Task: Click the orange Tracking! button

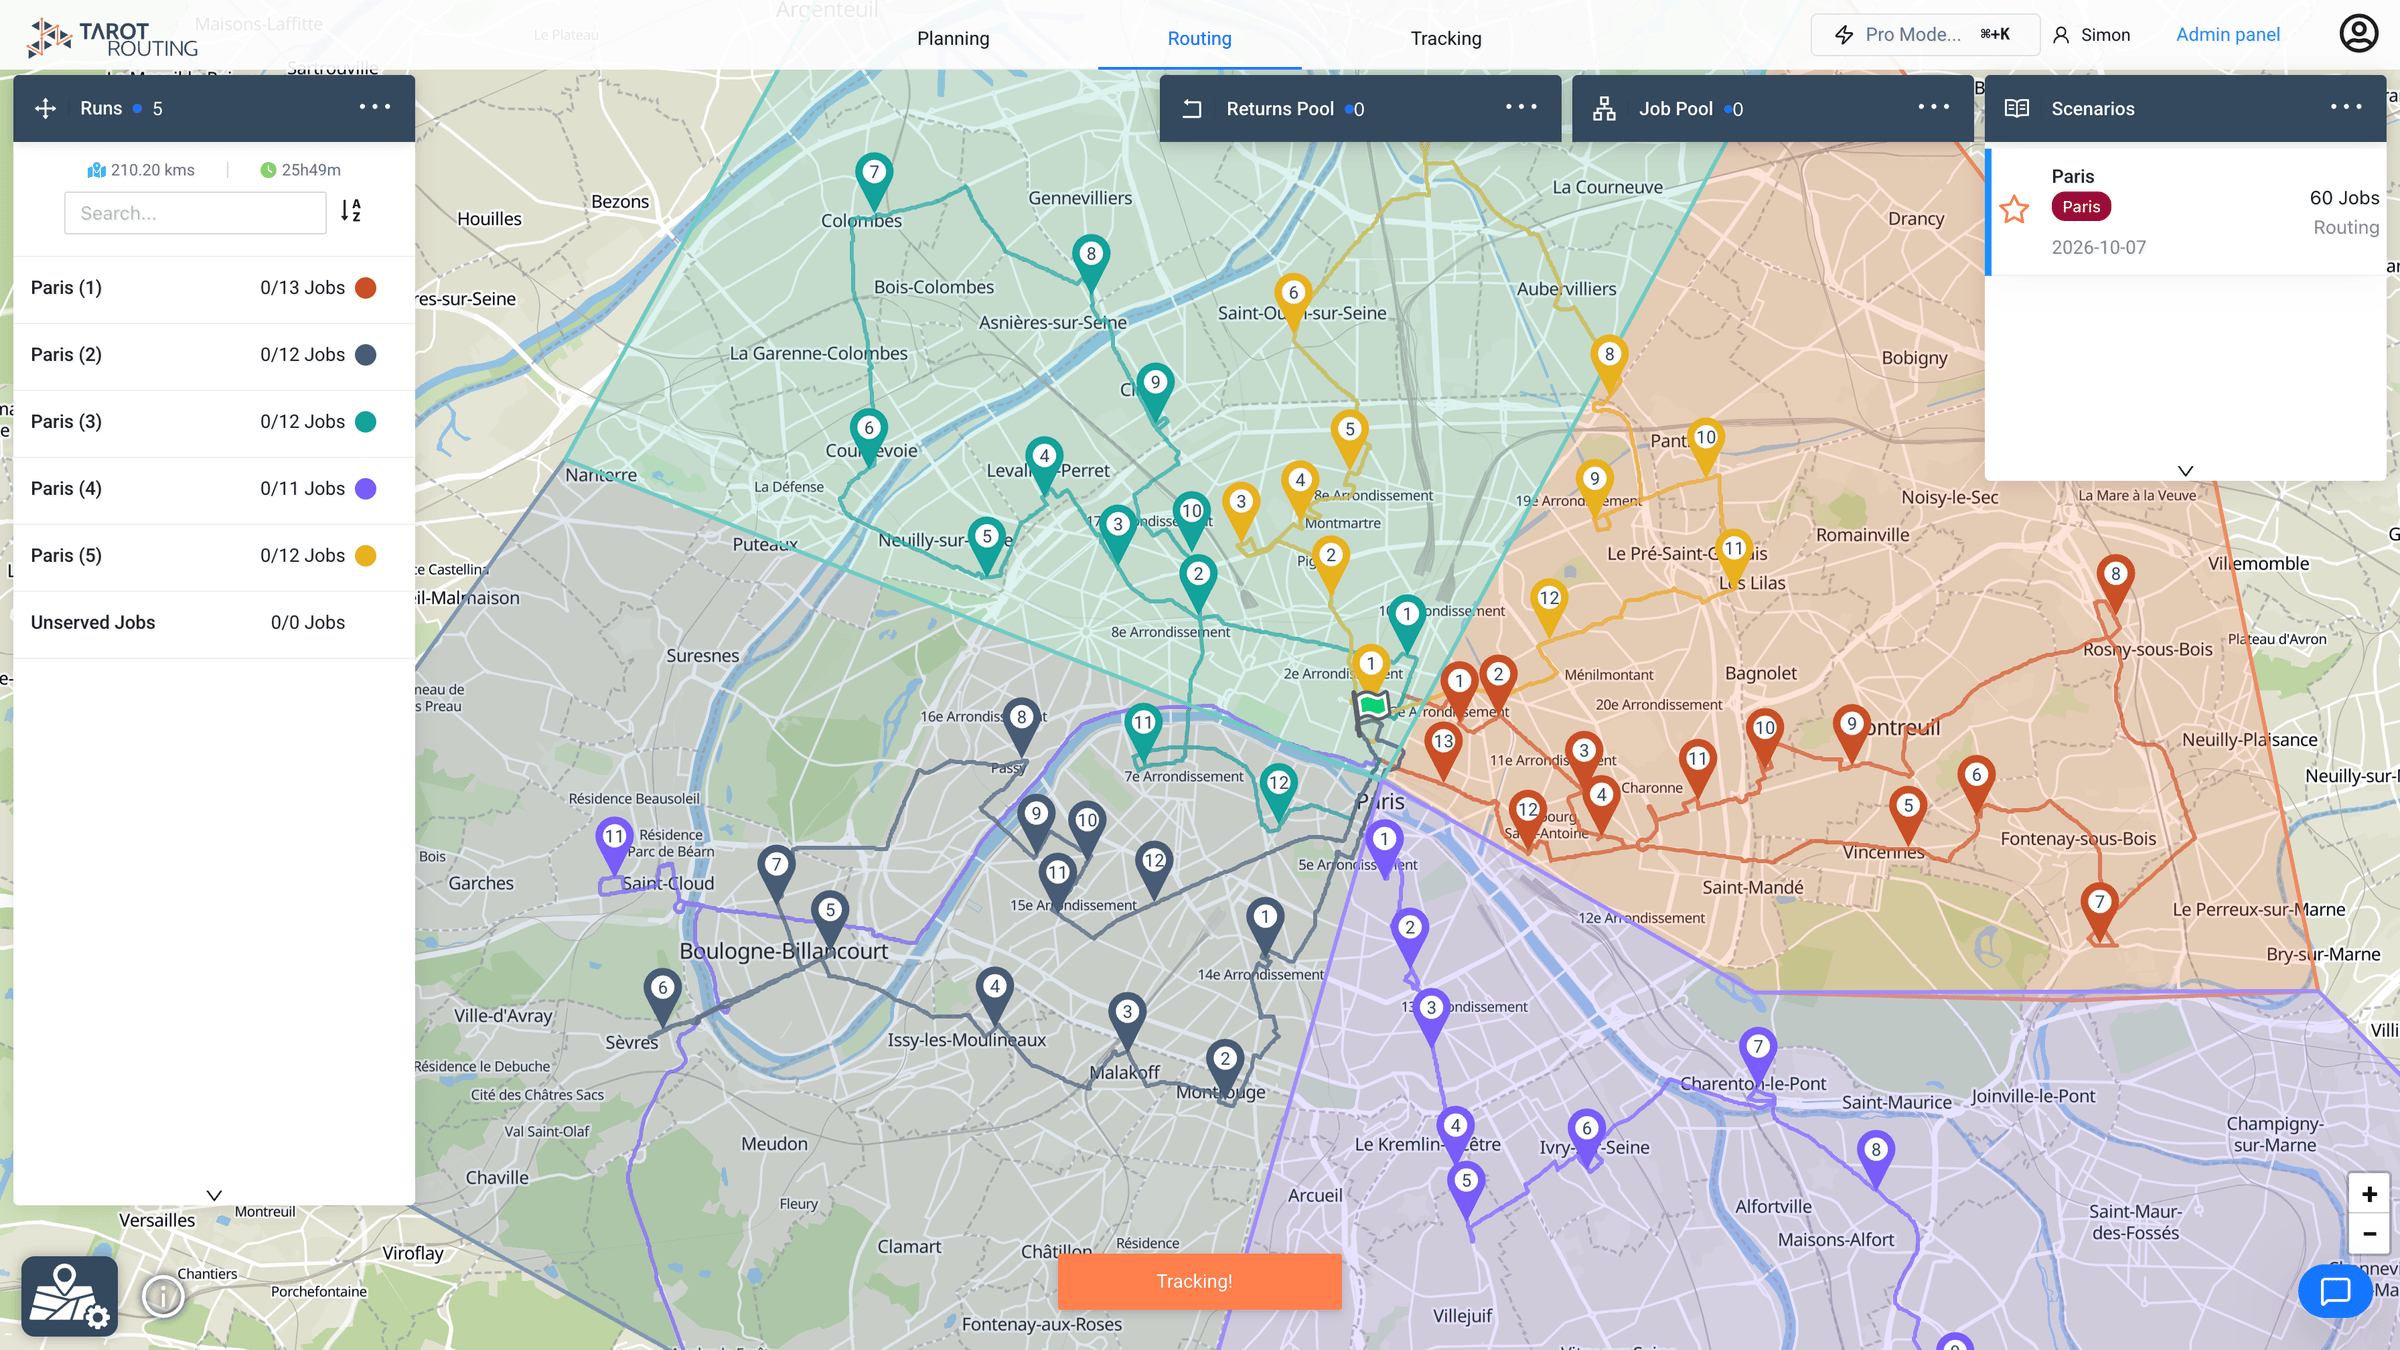Action: pos(1199,1281)
